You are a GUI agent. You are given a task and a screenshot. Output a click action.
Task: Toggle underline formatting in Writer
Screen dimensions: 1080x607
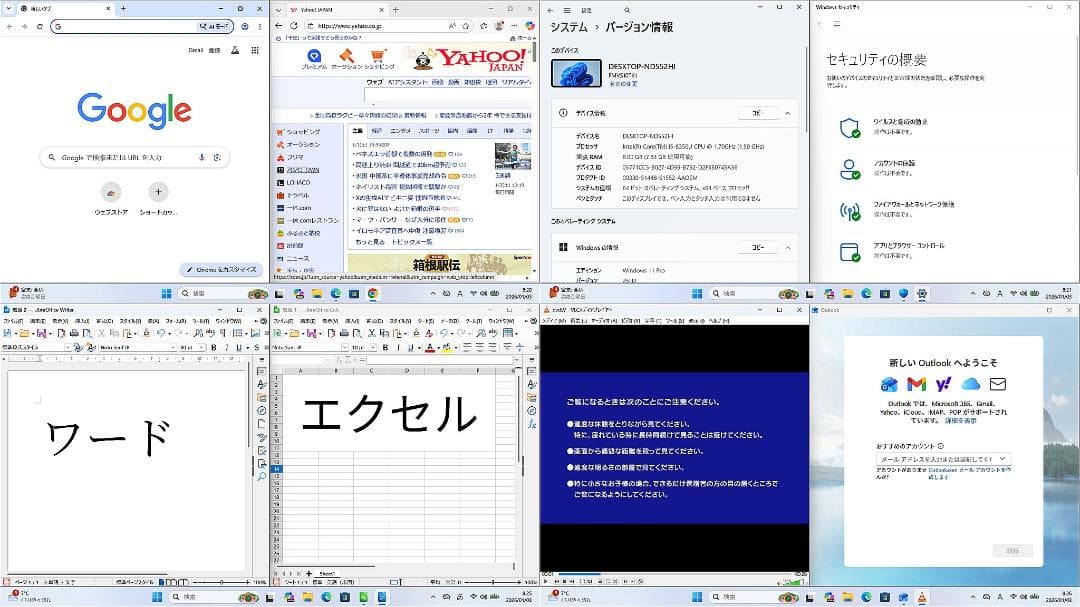[x=239, y=347]
